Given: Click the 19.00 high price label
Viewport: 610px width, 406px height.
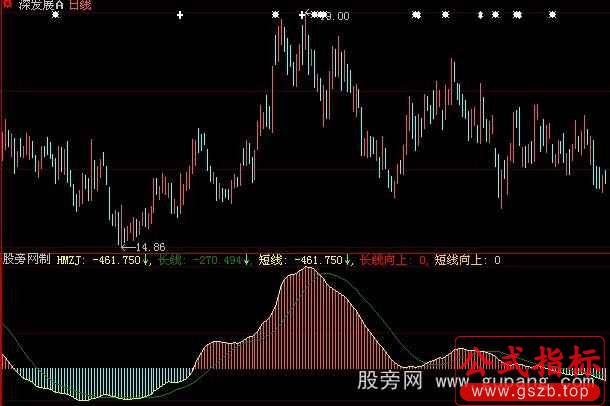Looking at the screenshot, I should pyautogui.click(x=333, y=16).
